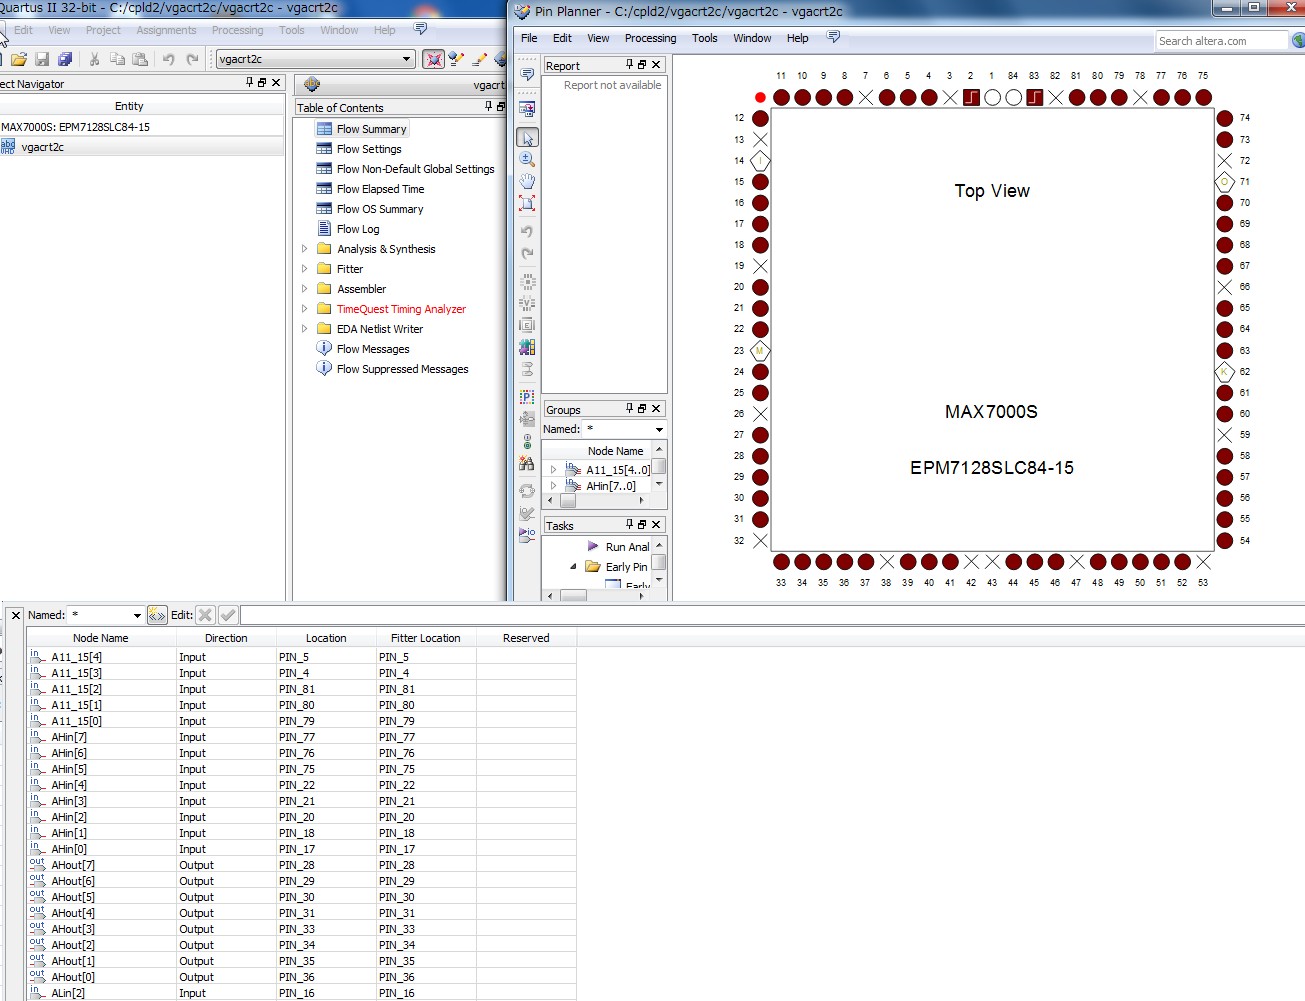Image resolution: width=1305 pixels, height=1001 pixels.
Task: Open Flow Settings report
Action: (369, 149)
